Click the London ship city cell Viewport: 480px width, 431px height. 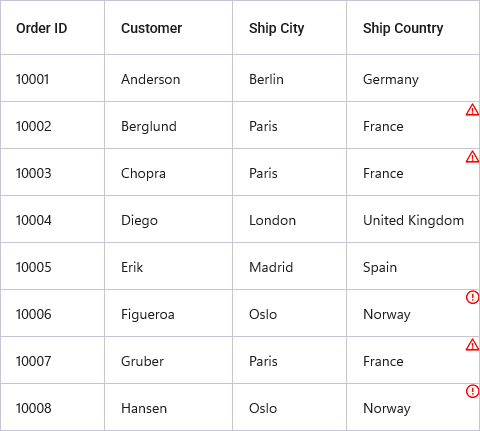pos(289,219)
